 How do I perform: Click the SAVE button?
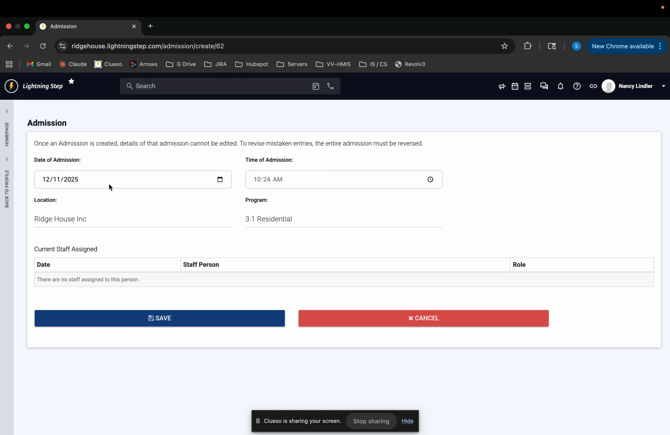(159, 318)
